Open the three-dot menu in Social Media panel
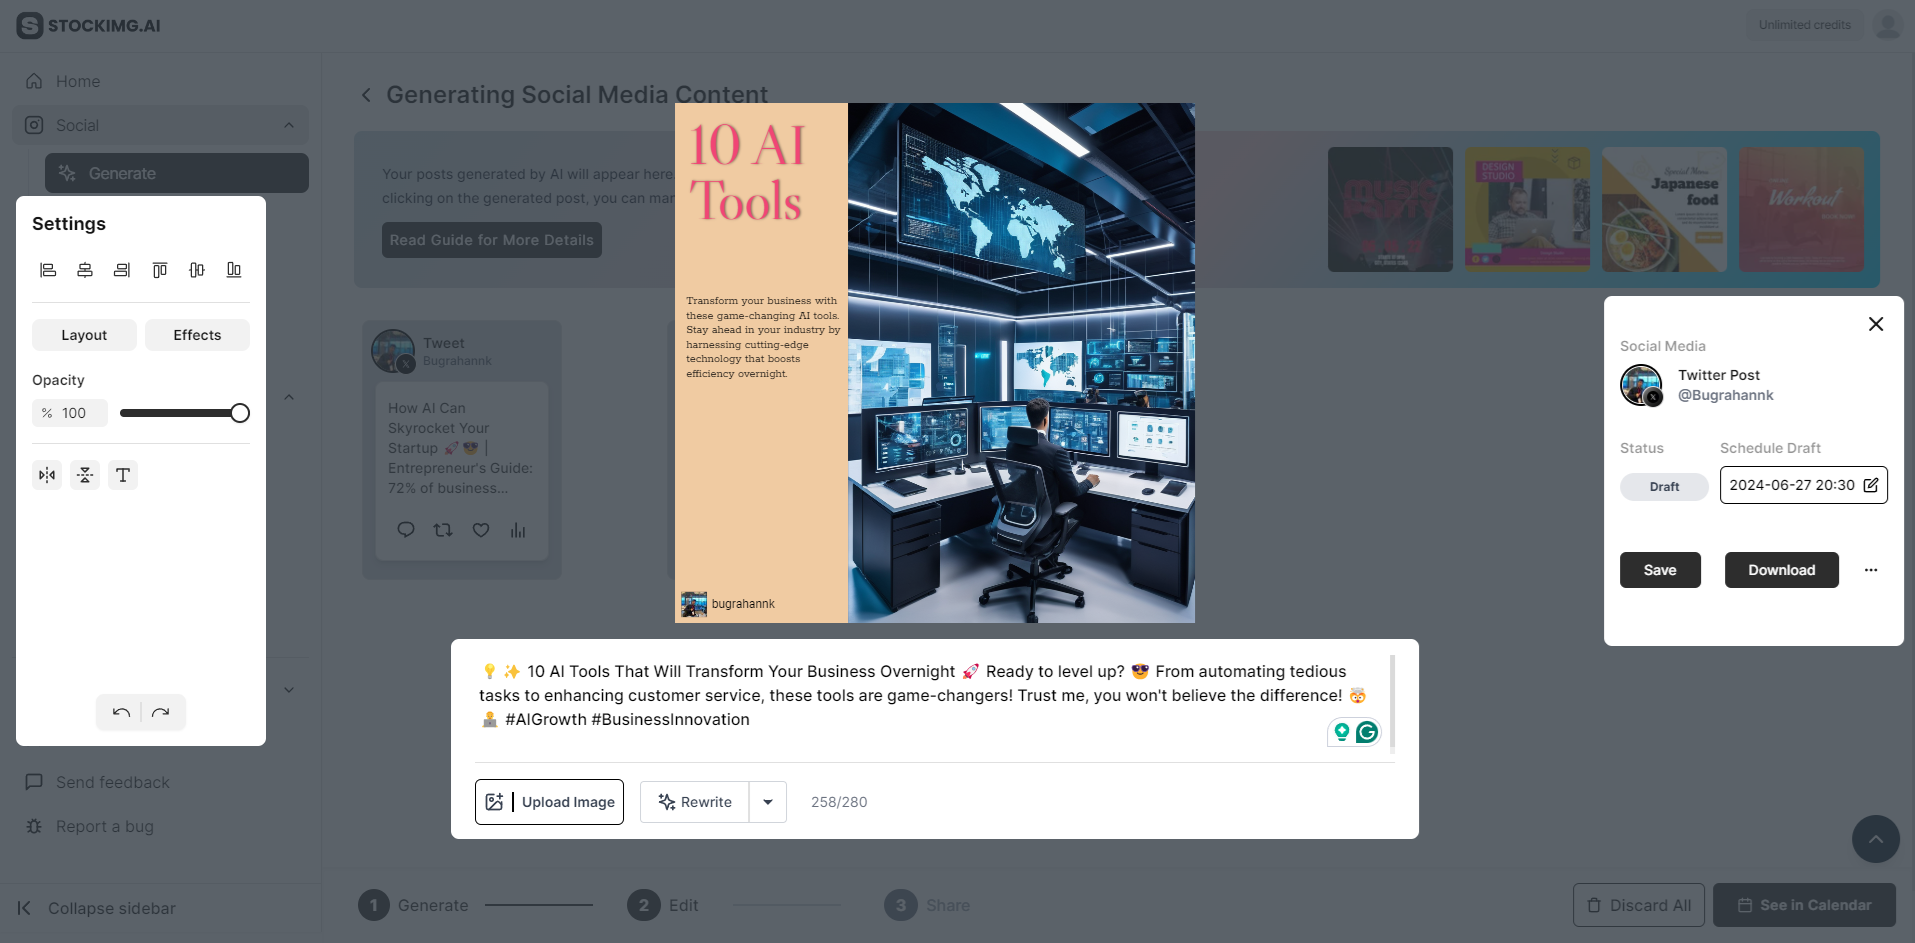1915x943 pixels. (x=1871, y=570)
